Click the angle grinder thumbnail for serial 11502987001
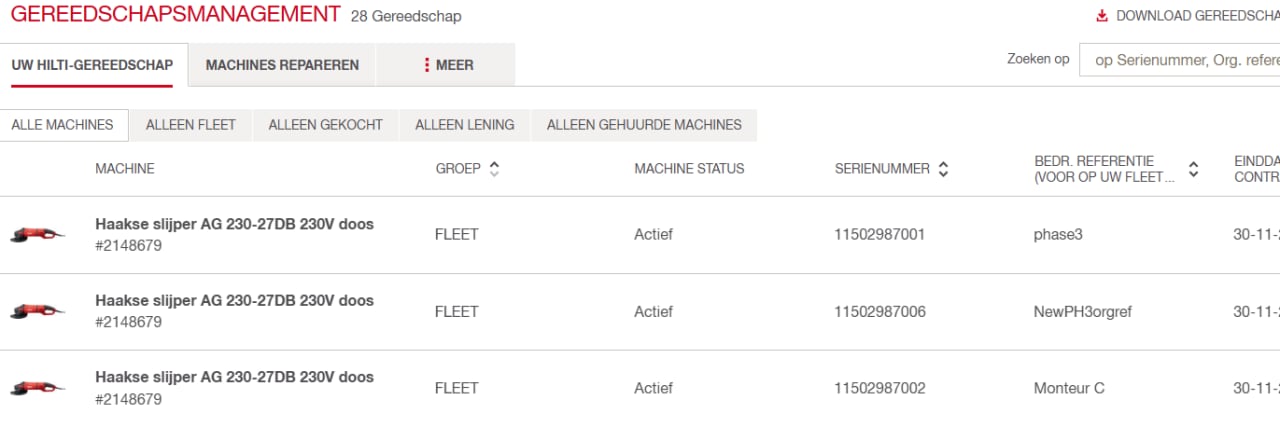The image size is (1280, 427). (37, 235)
